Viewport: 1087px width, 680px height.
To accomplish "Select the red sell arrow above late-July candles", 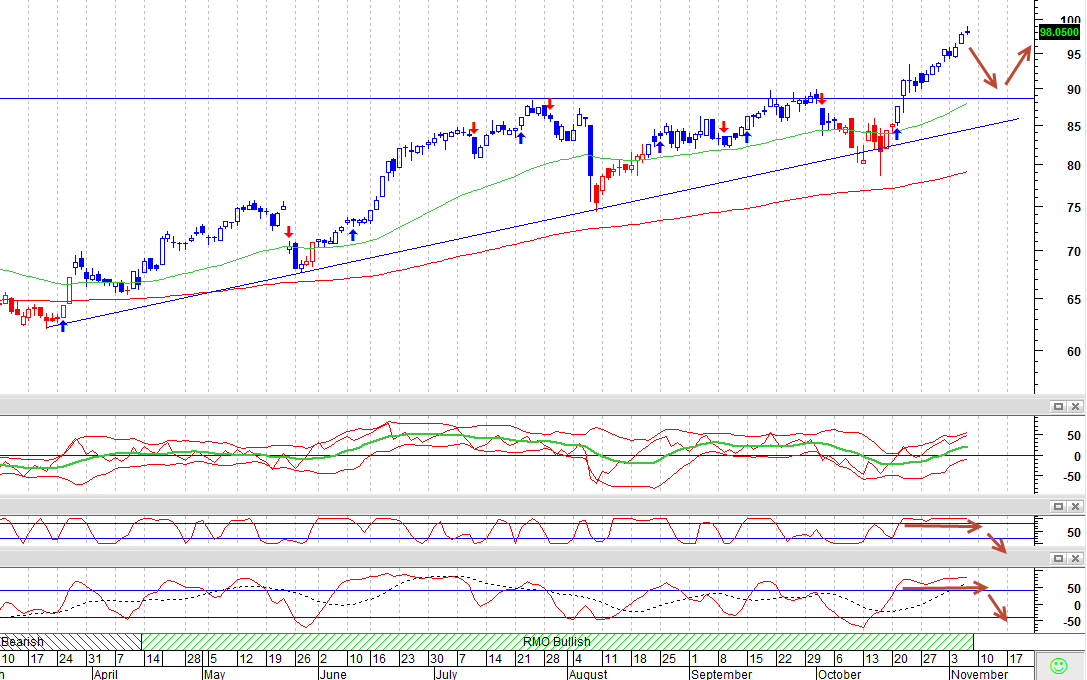I will click(x=550, y=105).
